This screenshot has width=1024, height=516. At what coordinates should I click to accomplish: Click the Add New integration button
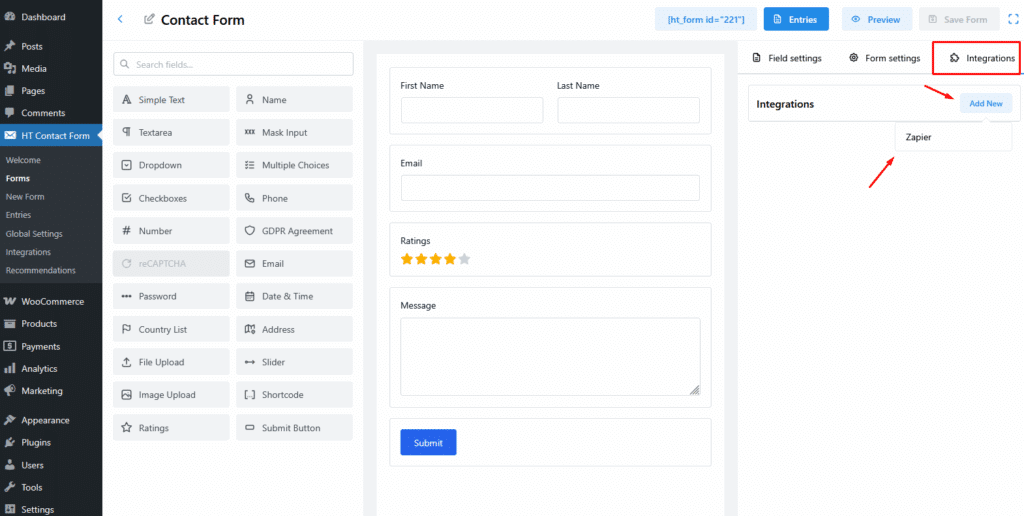(985, 104)
